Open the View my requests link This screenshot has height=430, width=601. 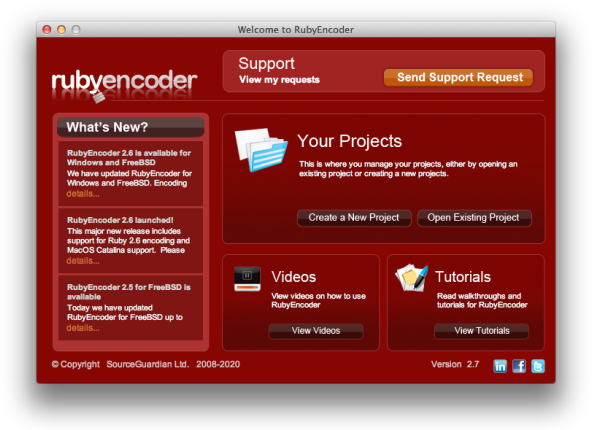[x=279, y=80]
